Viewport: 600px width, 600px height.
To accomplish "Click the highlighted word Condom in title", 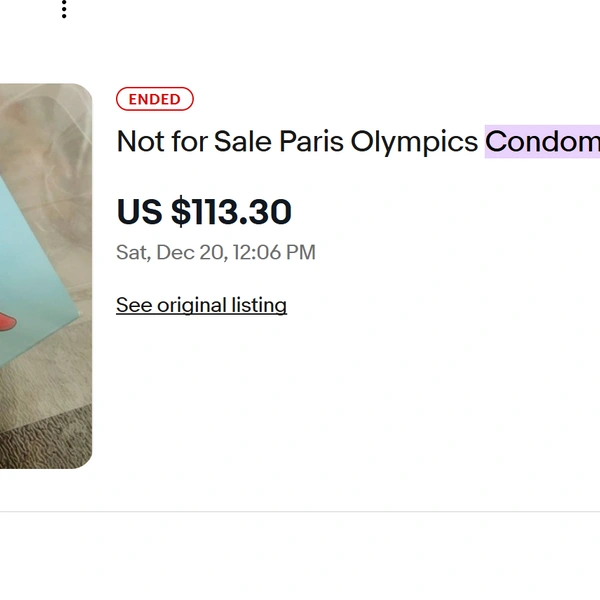I will [542, 142].
